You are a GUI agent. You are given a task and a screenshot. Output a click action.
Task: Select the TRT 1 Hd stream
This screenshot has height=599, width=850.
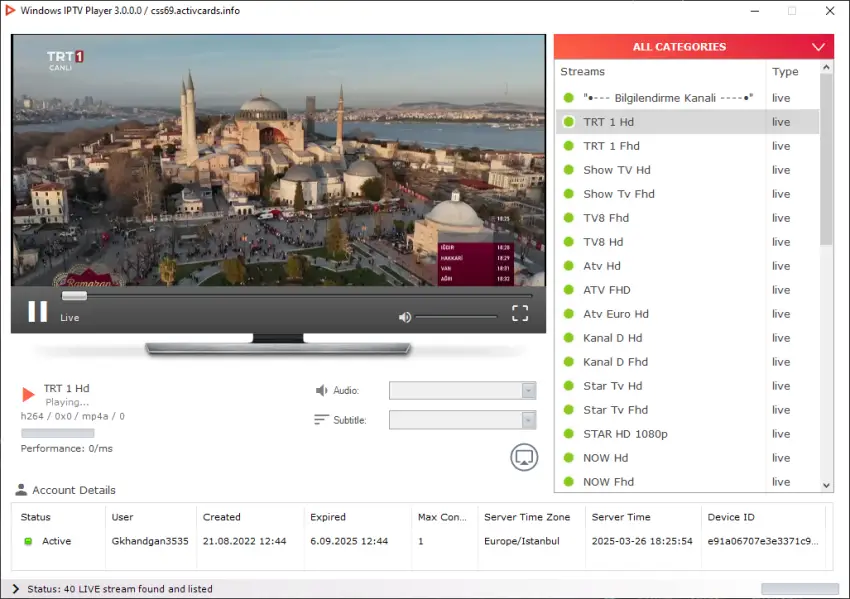click(687, 122)
